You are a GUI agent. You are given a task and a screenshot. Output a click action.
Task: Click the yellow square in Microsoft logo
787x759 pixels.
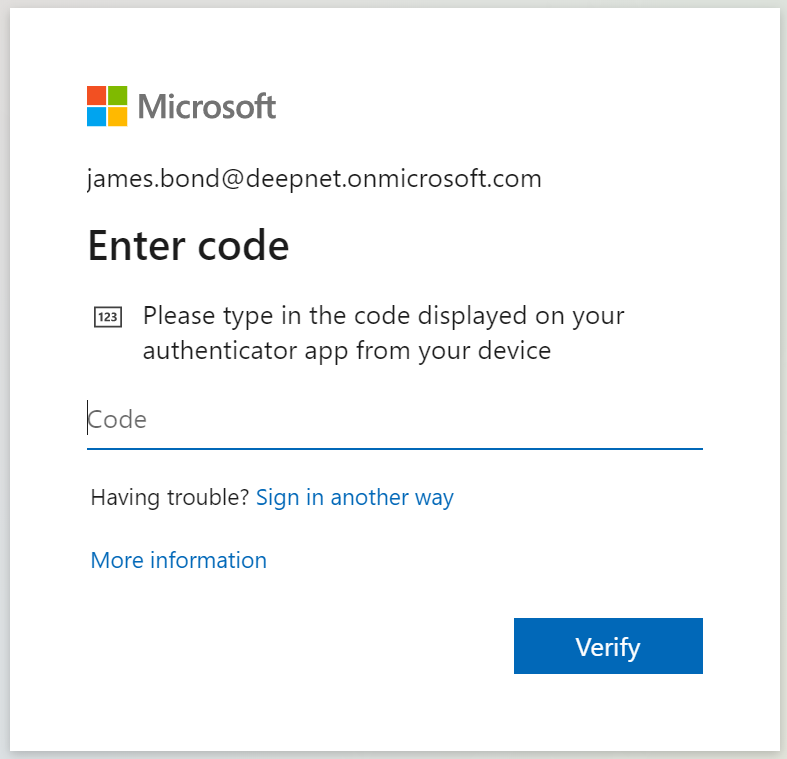point(118,117)
